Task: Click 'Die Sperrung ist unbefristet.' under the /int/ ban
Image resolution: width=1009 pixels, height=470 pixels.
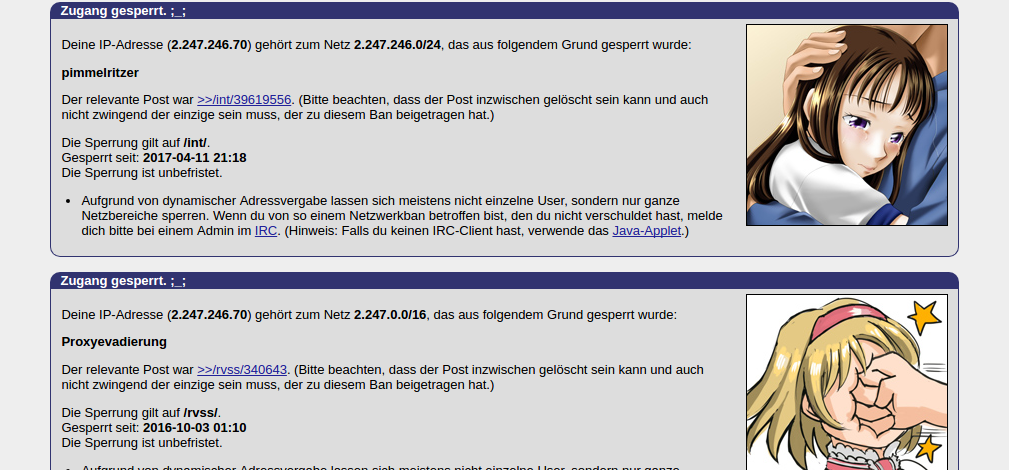Action: click(x=142, y=173)
